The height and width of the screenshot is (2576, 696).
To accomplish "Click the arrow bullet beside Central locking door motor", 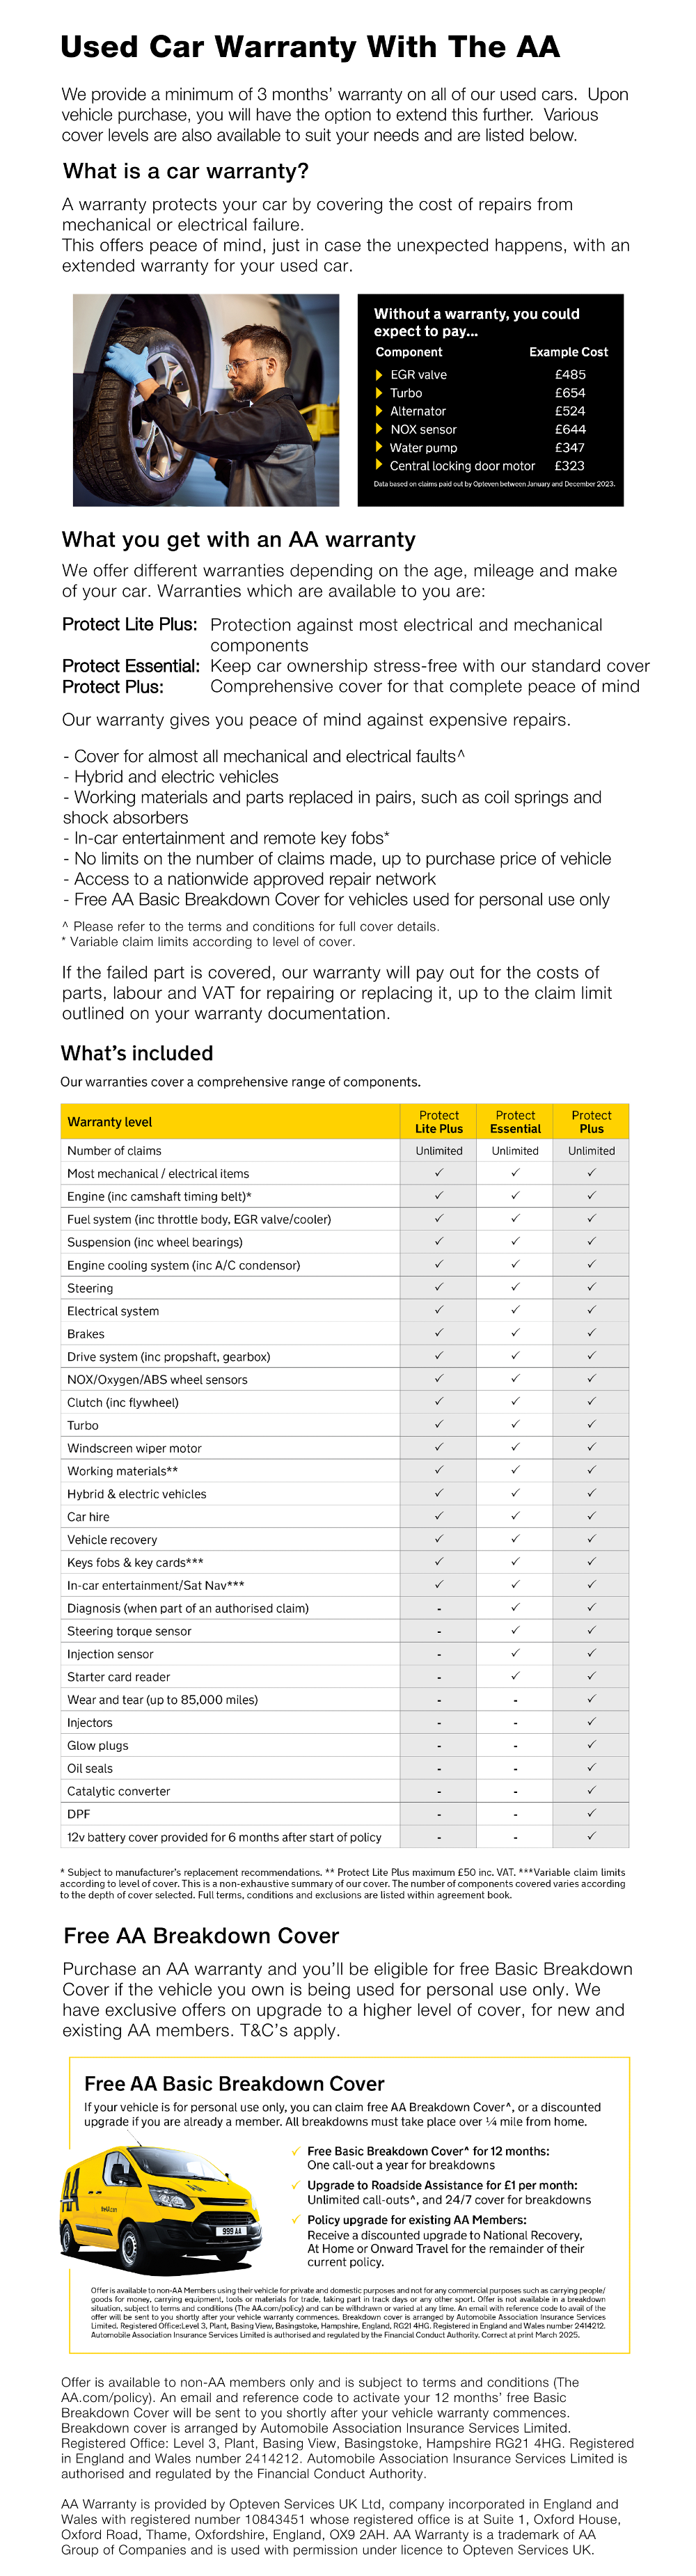I will pos(379,466).
